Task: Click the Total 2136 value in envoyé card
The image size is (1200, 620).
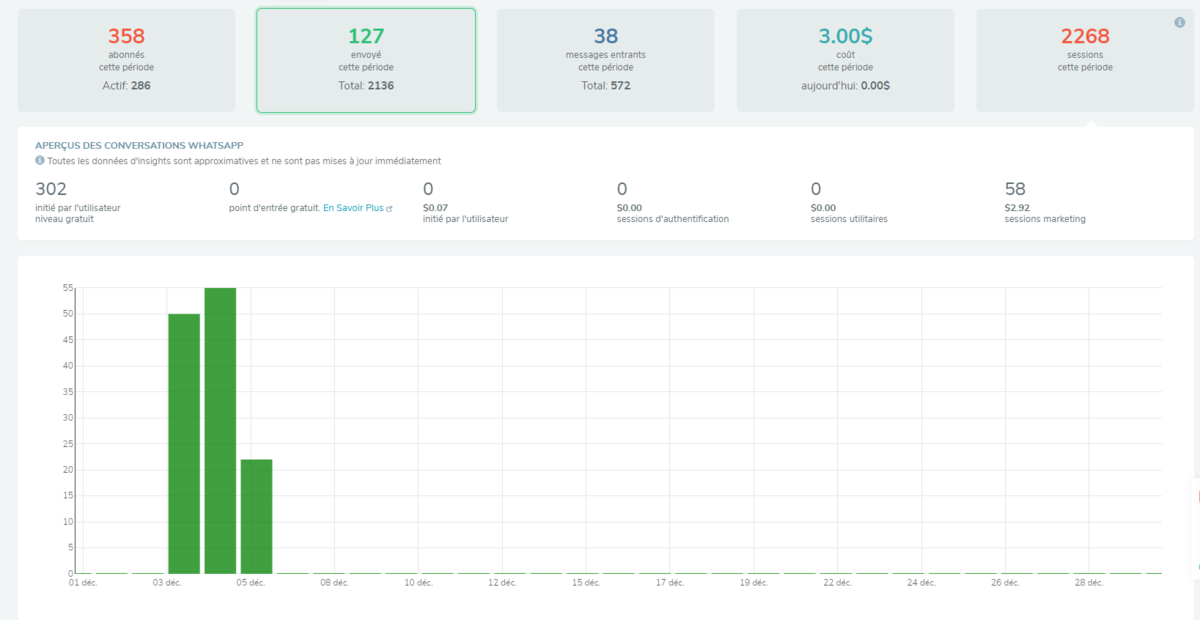Action: (366, 86)
